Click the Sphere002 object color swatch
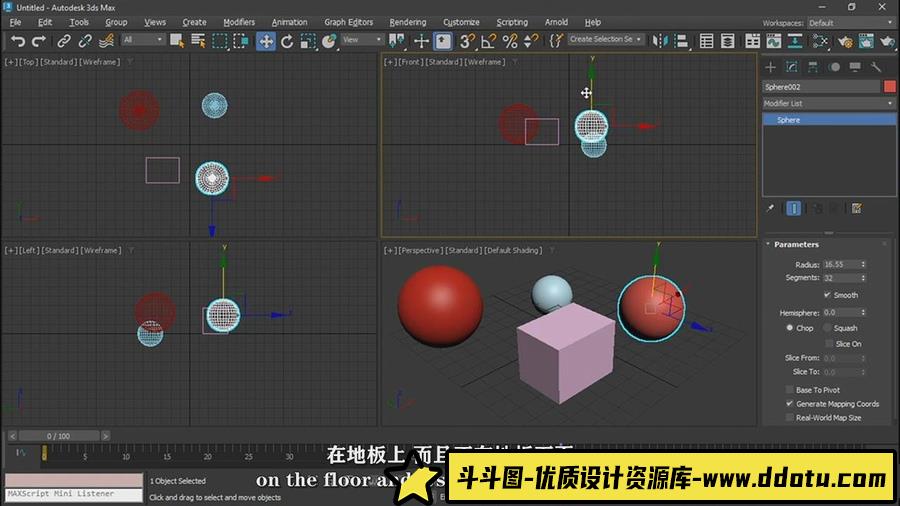Screen dimensions: 900x506 [x=890, y=87]
